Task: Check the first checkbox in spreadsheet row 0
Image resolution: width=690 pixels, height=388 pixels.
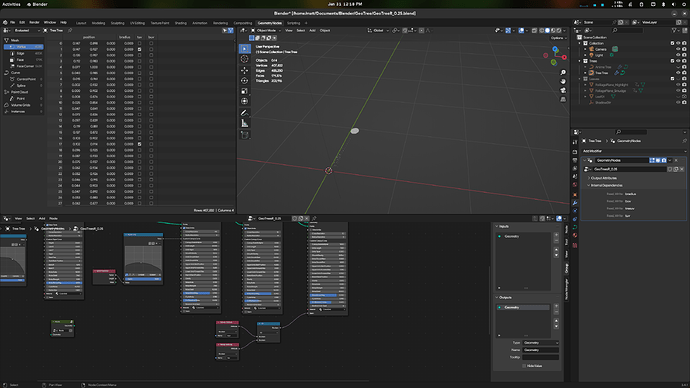Action: [139, 44]
